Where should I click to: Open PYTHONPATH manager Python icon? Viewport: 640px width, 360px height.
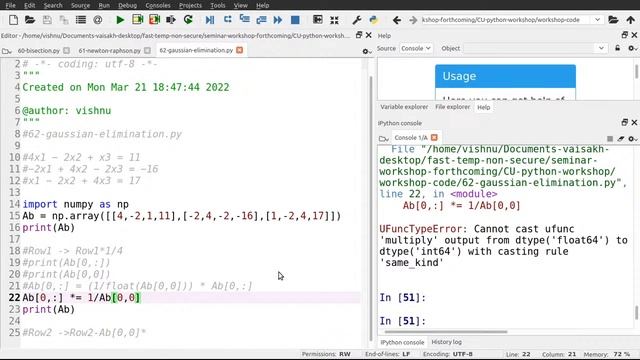tap(373, 20)
